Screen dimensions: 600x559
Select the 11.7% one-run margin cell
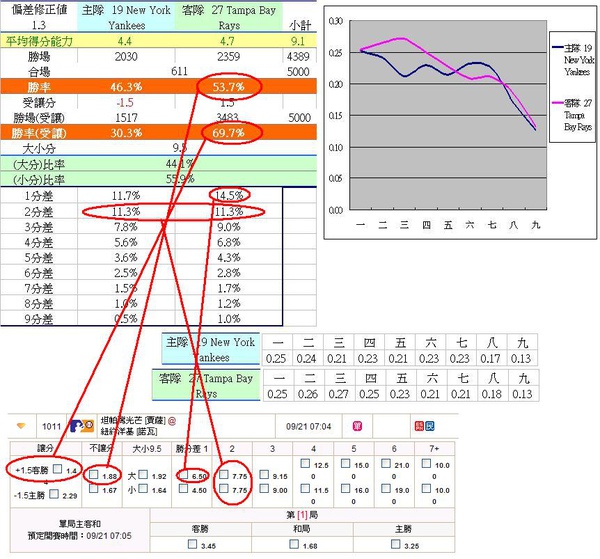126,196
